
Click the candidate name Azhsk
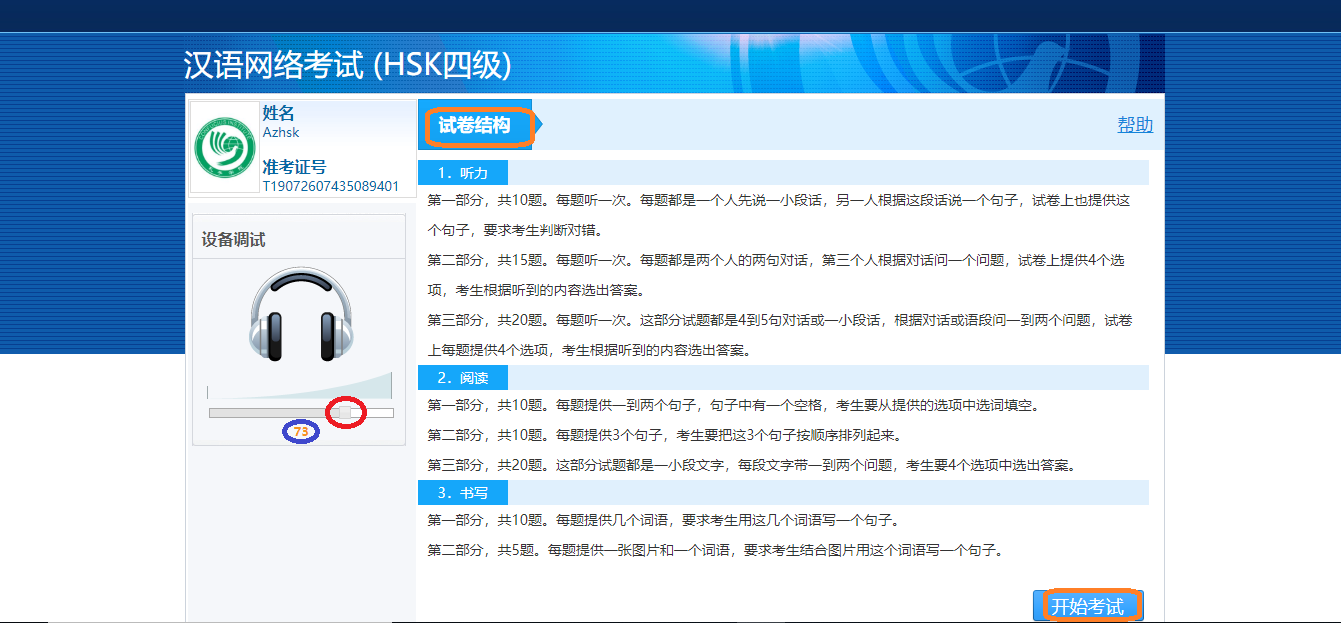click(281, 132)
